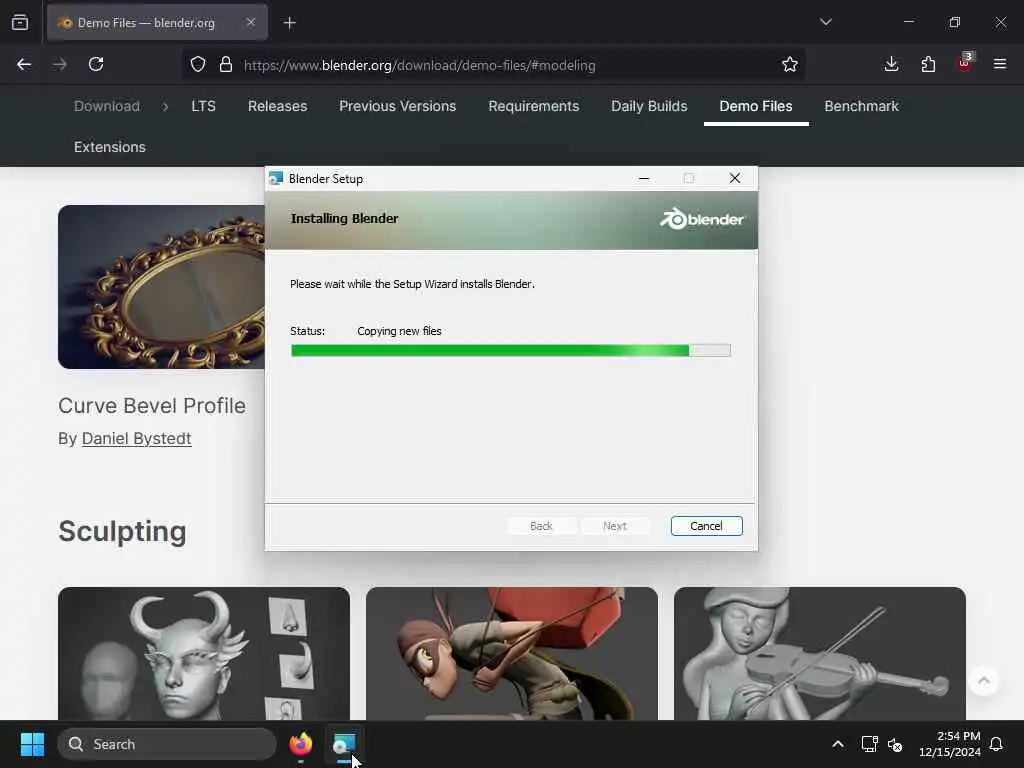Click the forward navigation arrow
The width and height of the screenshot is (1024, 768).
(x=60, y=64)
